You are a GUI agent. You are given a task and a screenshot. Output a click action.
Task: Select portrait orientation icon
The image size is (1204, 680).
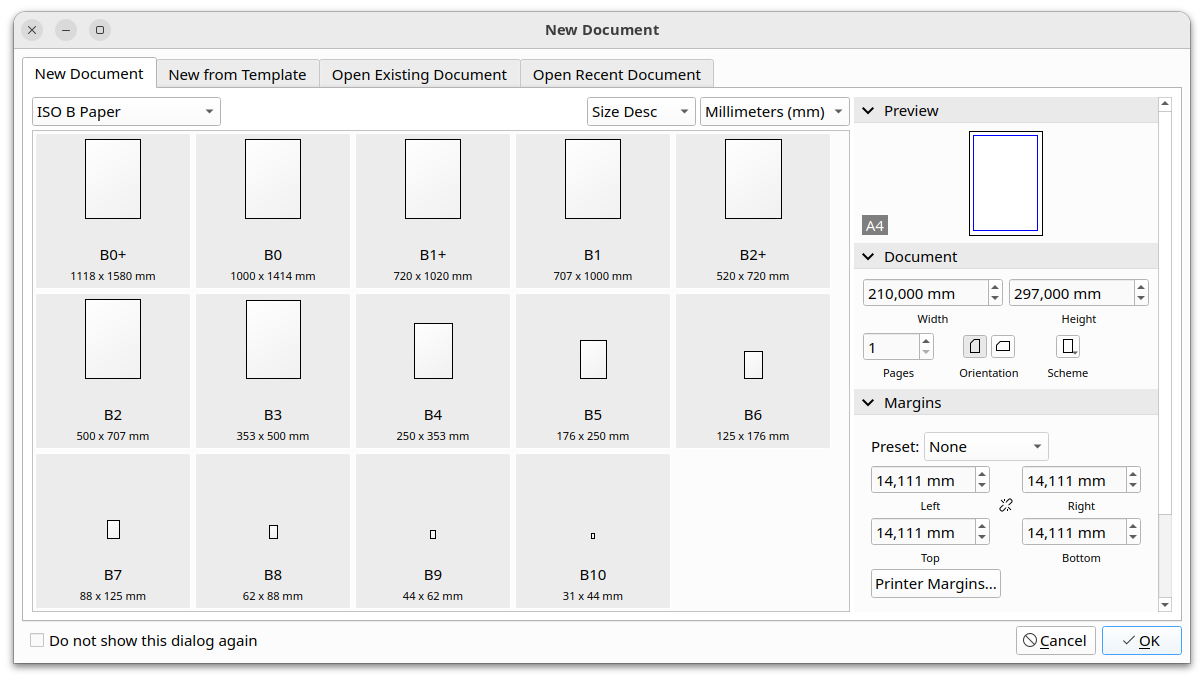tap(974, 347)
